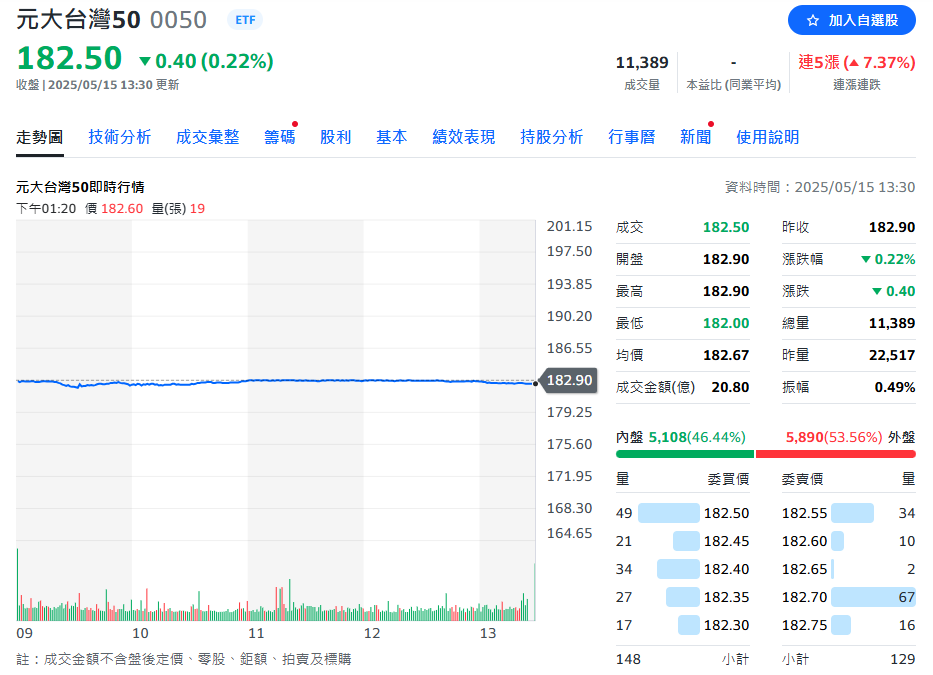This screenshot has width=933, height=675.
Task: Click ask price 182.75
Action: (x=804, y=625)
